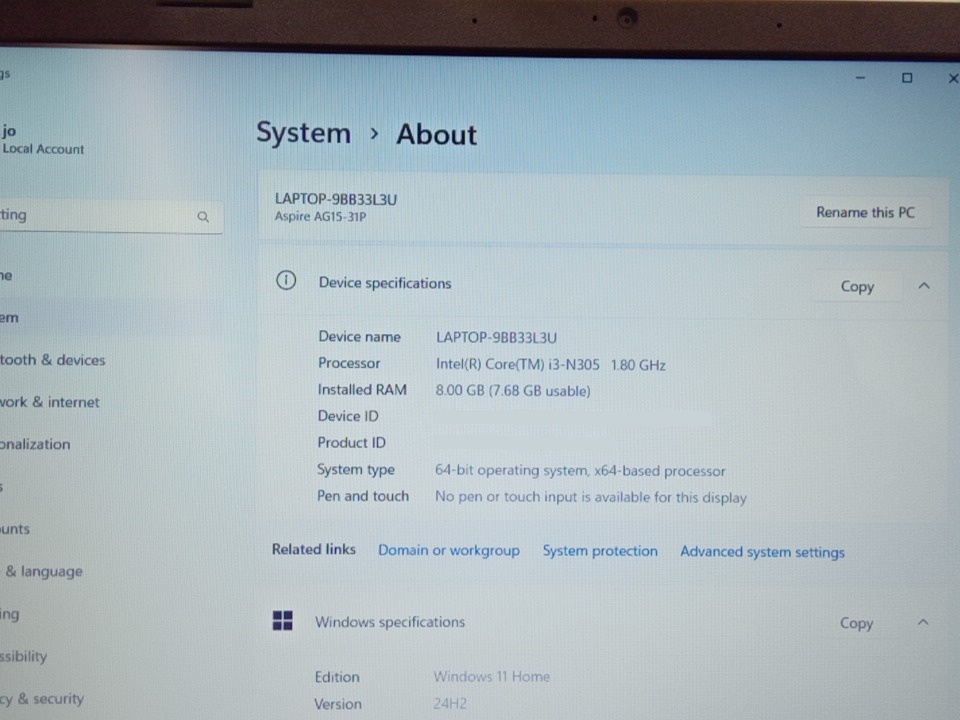Click the Device ID label
Image resolution: width=960 pixels, height=720 pixels.
point(348,416)
